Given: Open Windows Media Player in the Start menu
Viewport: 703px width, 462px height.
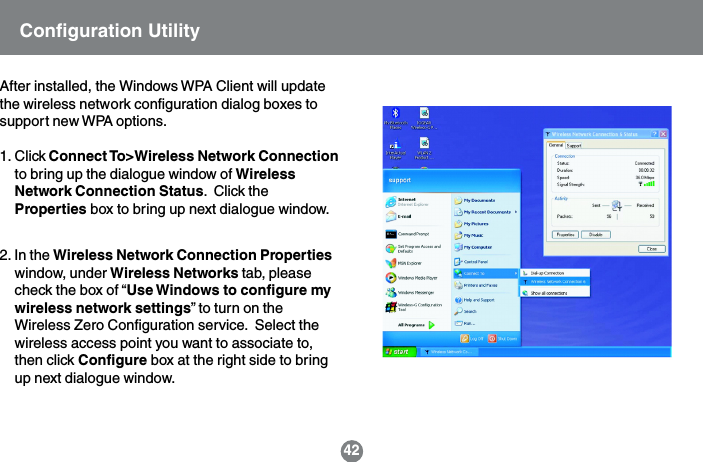Looking at the screenshot, I should 412,278.
